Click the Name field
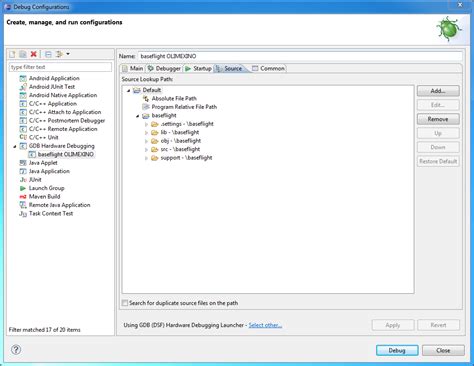 [x=300, y=56]
